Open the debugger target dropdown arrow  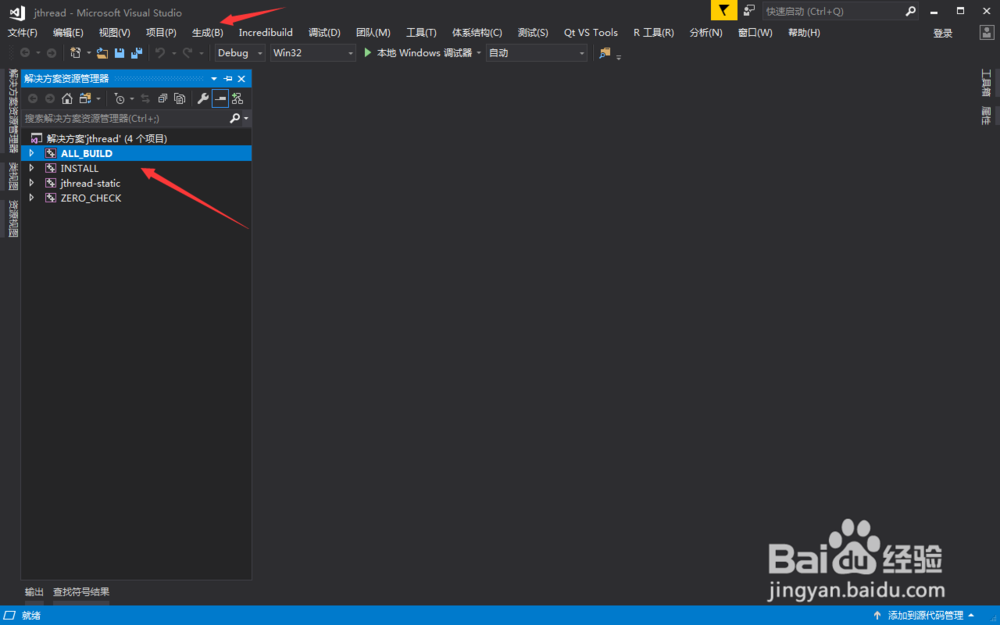[478, 53]
